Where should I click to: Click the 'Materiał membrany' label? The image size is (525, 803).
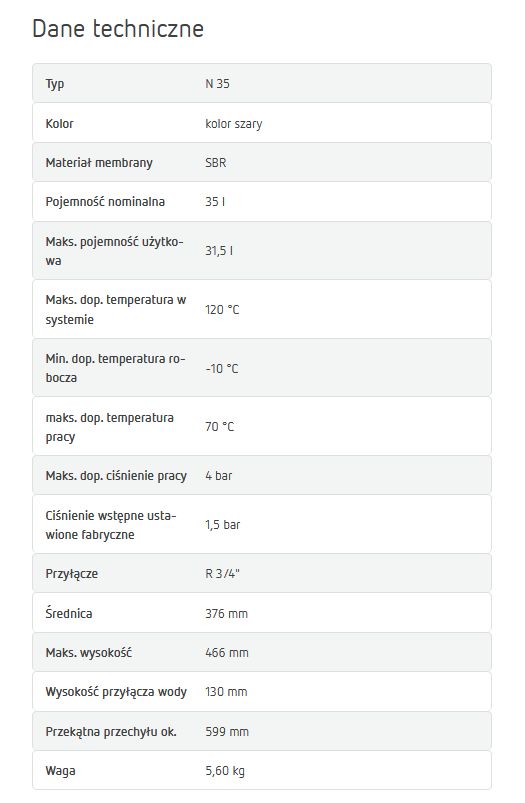99,163
